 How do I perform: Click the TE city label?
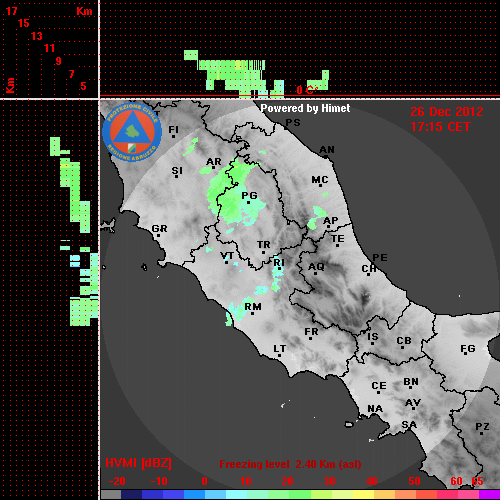click(x=337, y=239)
